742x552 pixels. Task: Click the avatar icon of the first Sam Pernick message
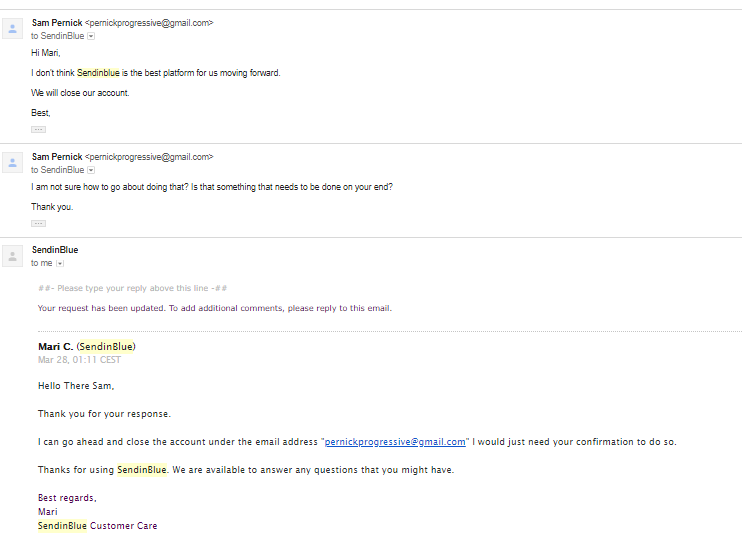(x=13, y=28)
